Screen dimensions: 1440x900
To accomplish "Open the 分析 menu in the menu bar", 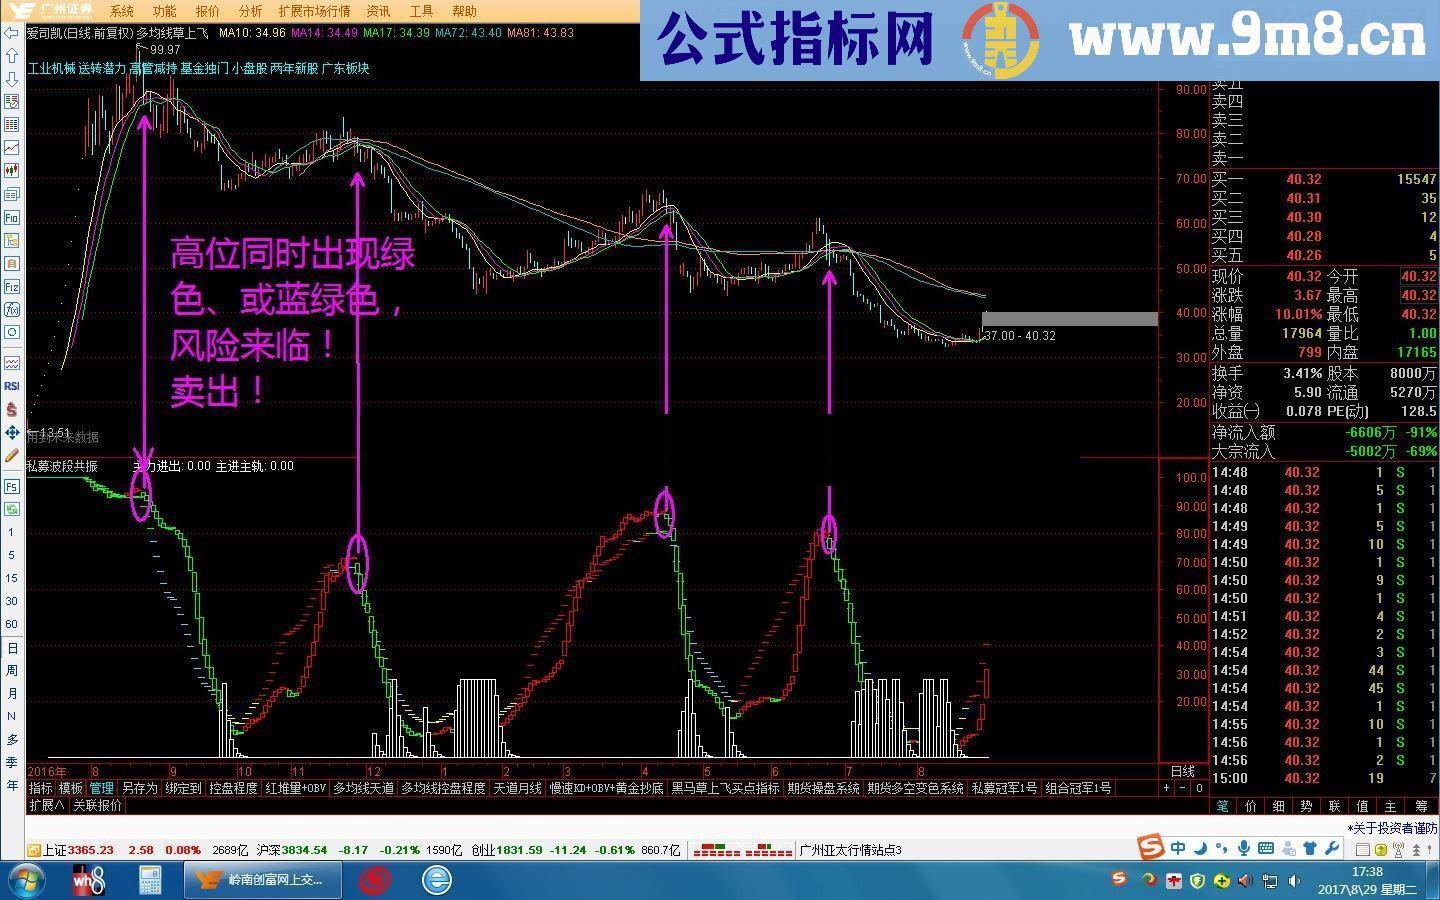I will 247,11.
